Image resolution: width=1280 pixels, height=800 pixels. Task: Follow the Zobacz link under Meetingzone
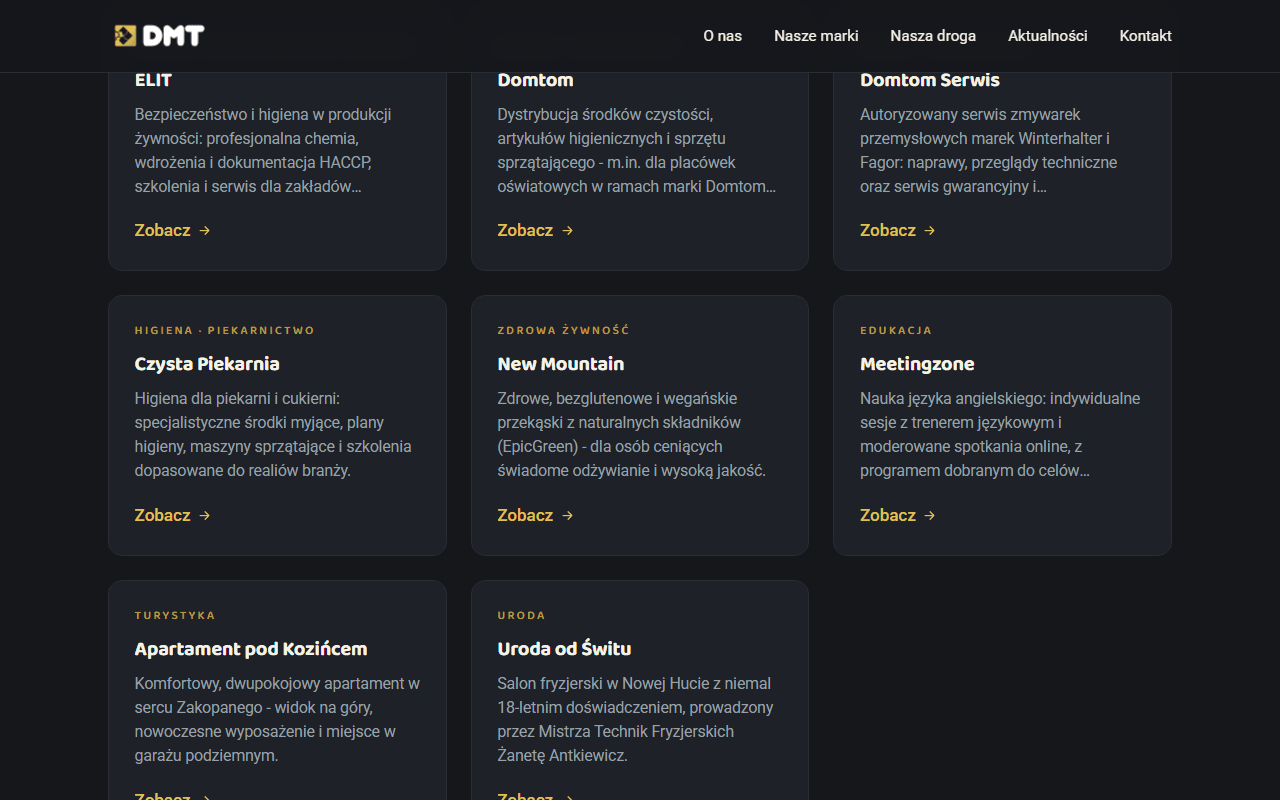coord(888,515)
